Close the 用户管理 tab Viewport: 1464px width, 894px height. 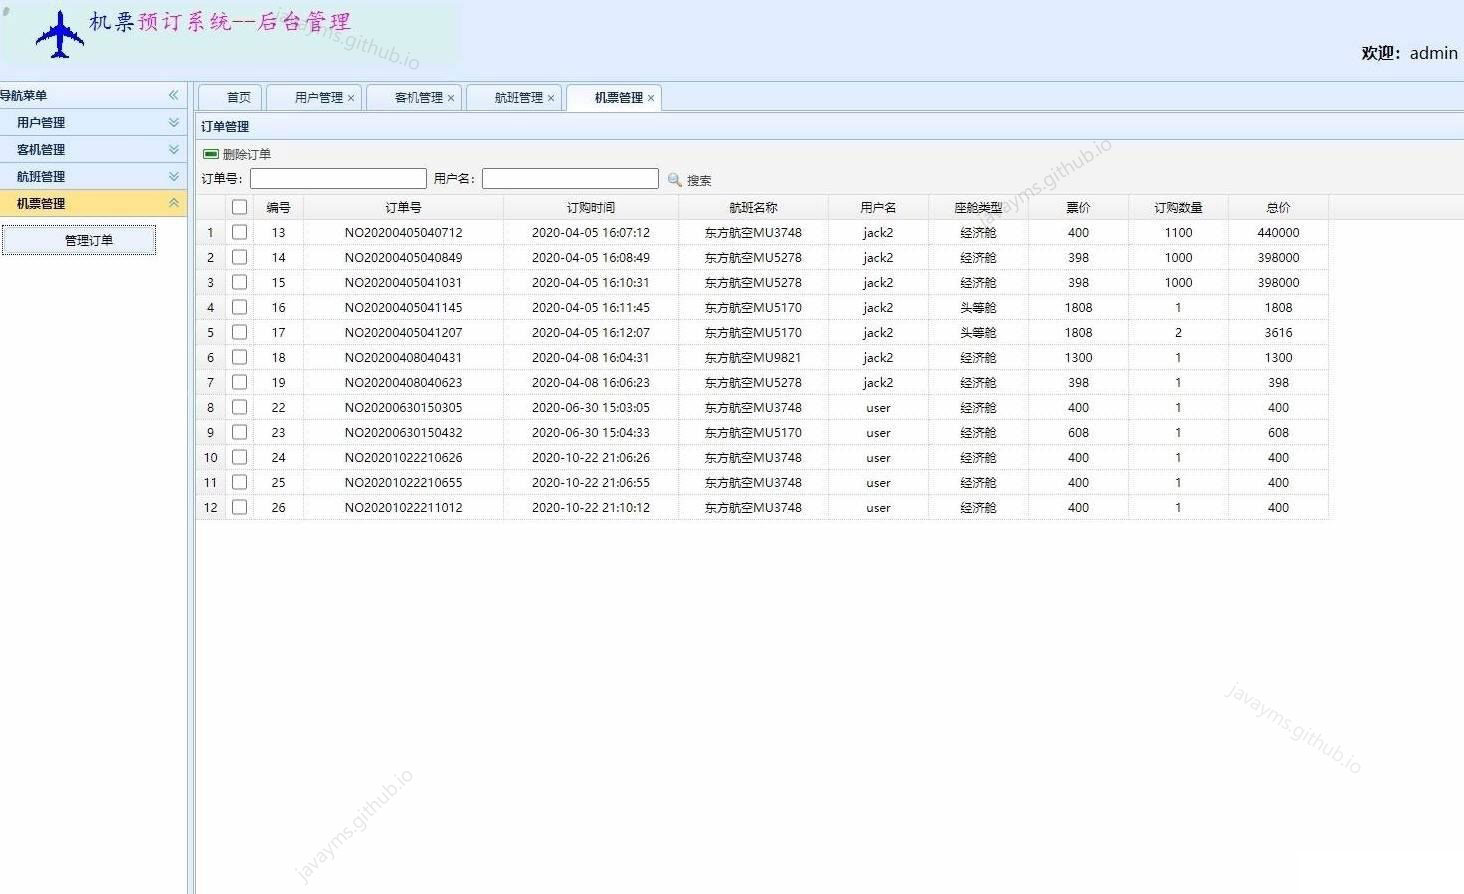pyautogui.click(x=351, y=98)
